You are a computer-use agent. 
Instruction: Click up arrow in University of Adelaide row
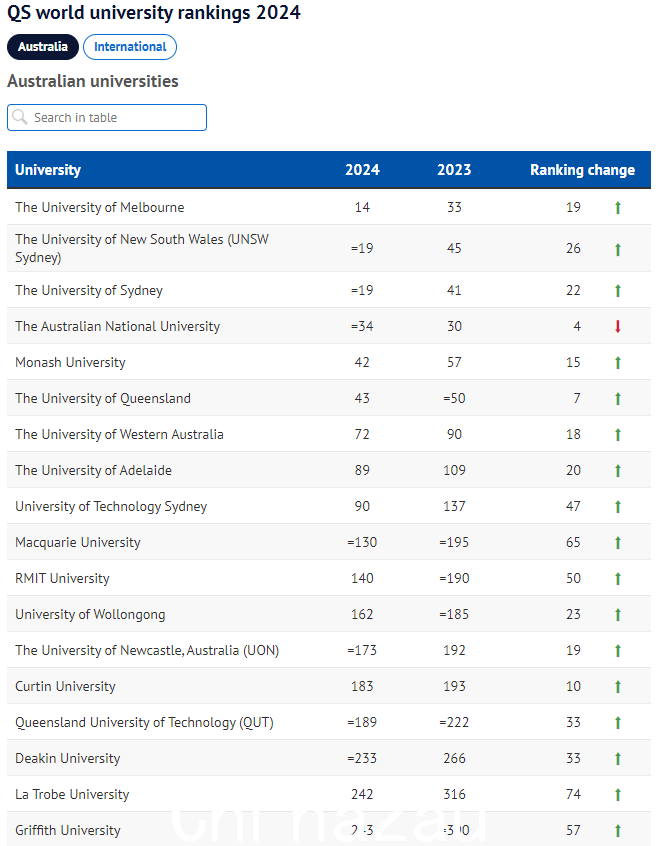[618, 471]
